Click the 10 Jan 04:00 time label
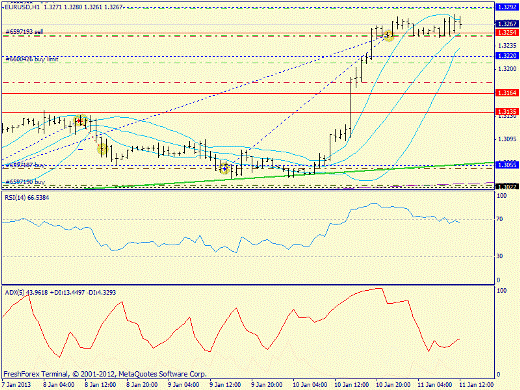This screenshot has width=520, height=390. point(310,385)
